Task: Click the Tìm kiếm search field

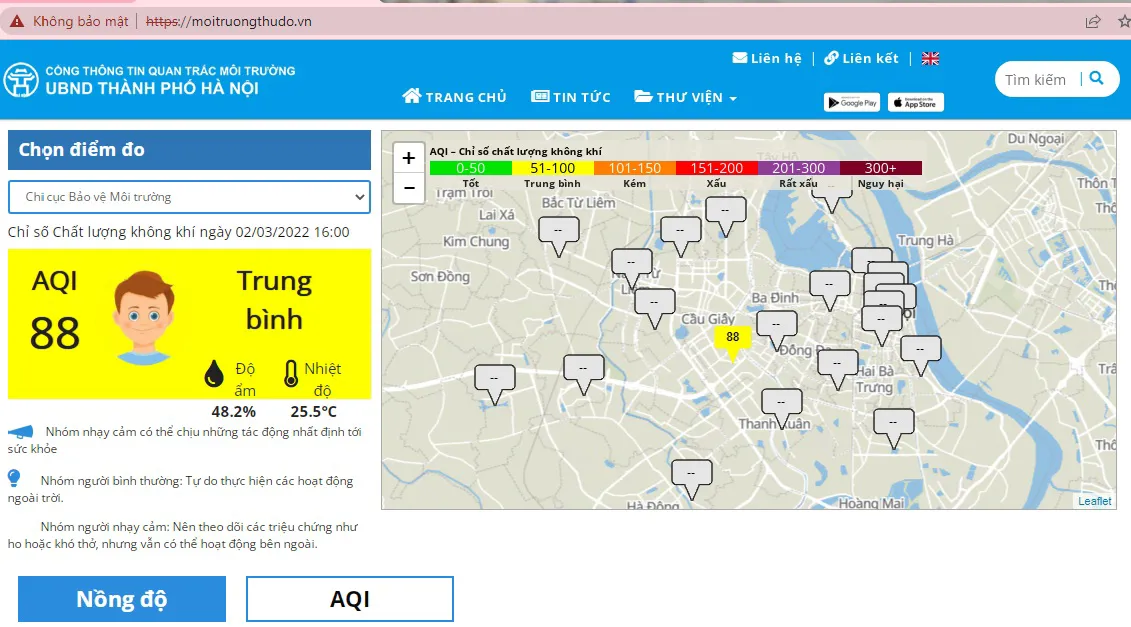Action: point(1037,79)
